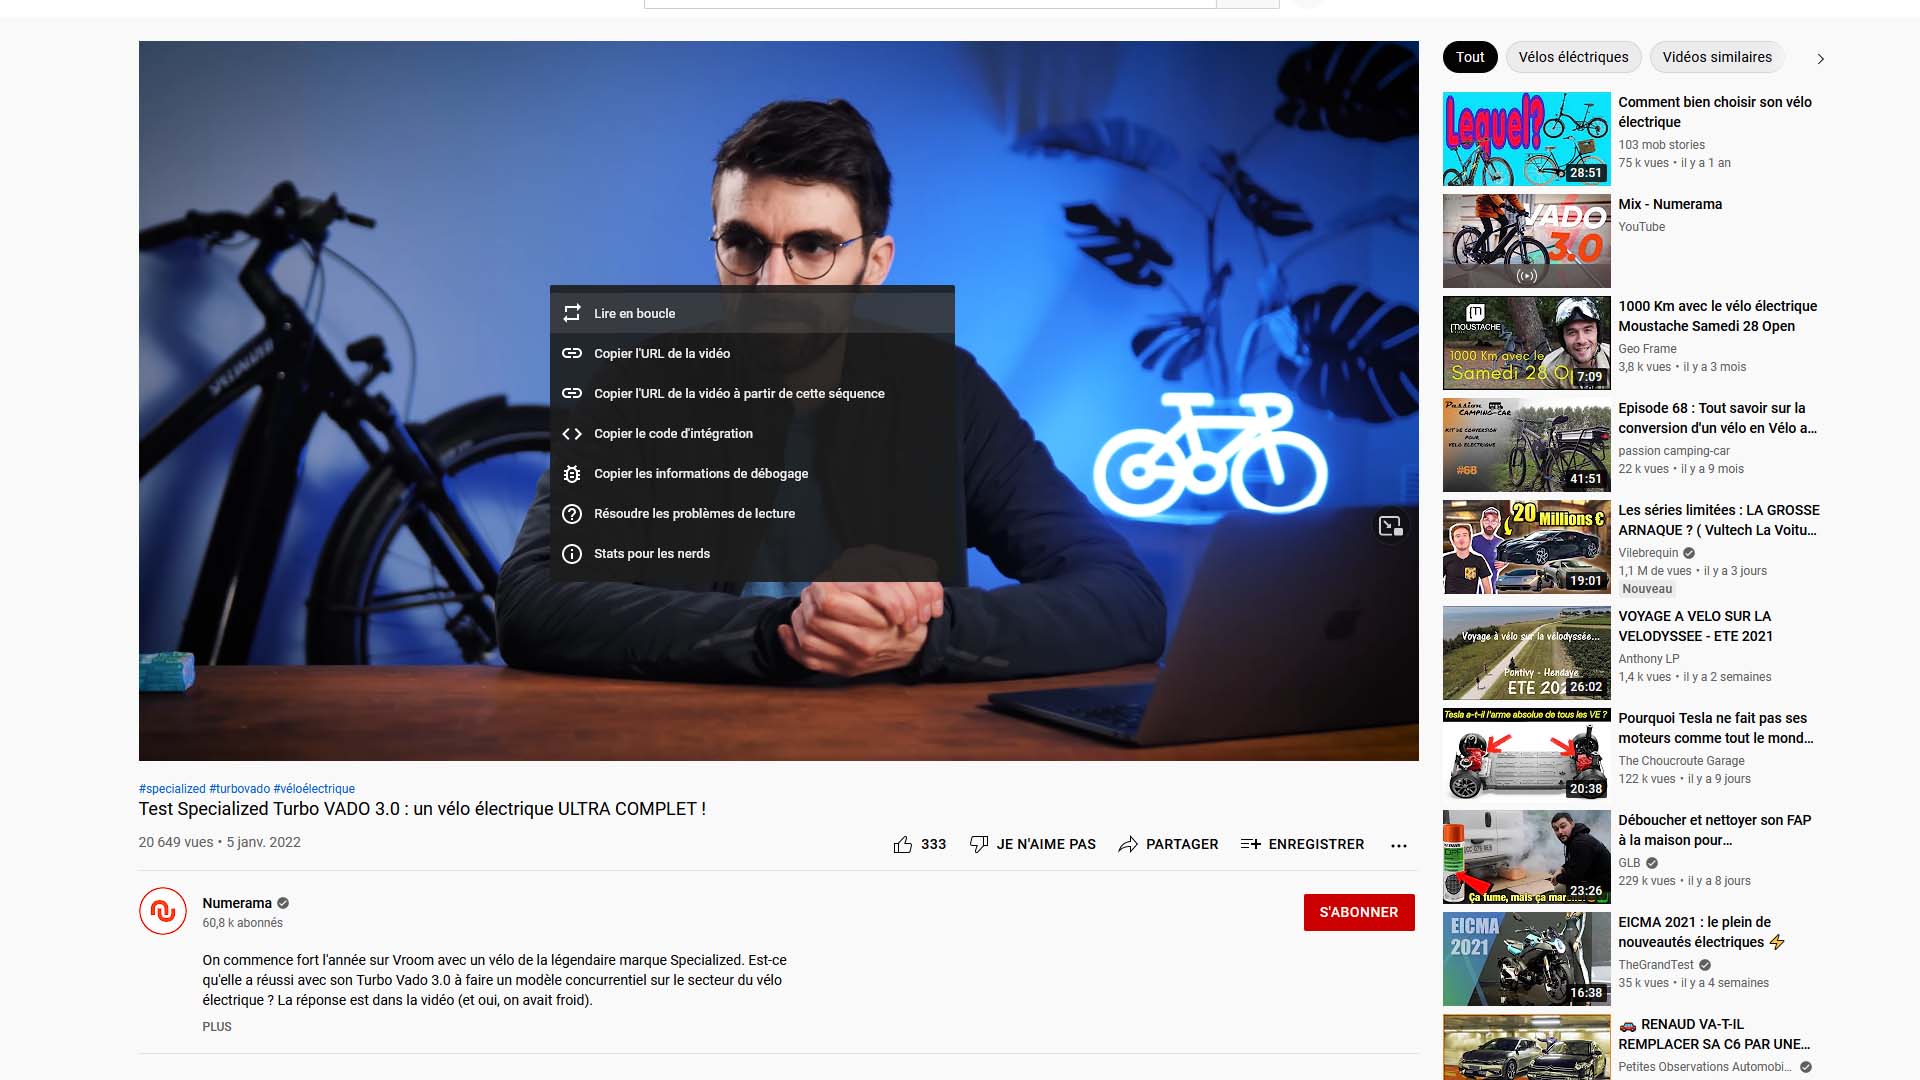Select 'Copier les informations de débogage'
Image resolution: width=1920 pixels, height=1080 pixels.
[752, 473]
